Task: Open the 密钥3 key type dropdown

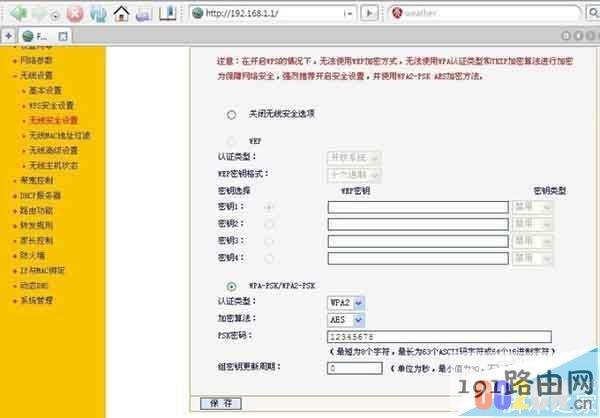Action: pos(532,241)
